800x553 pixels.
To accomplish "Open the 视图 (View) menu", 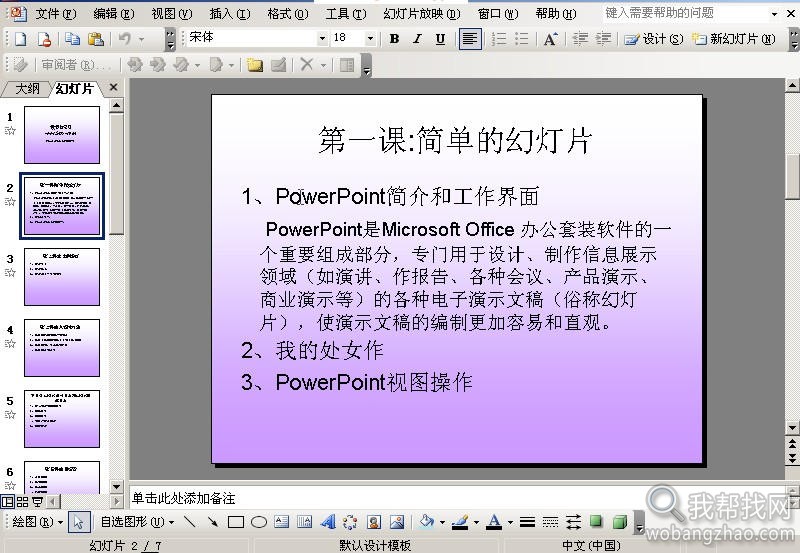I will click(172, 14).
